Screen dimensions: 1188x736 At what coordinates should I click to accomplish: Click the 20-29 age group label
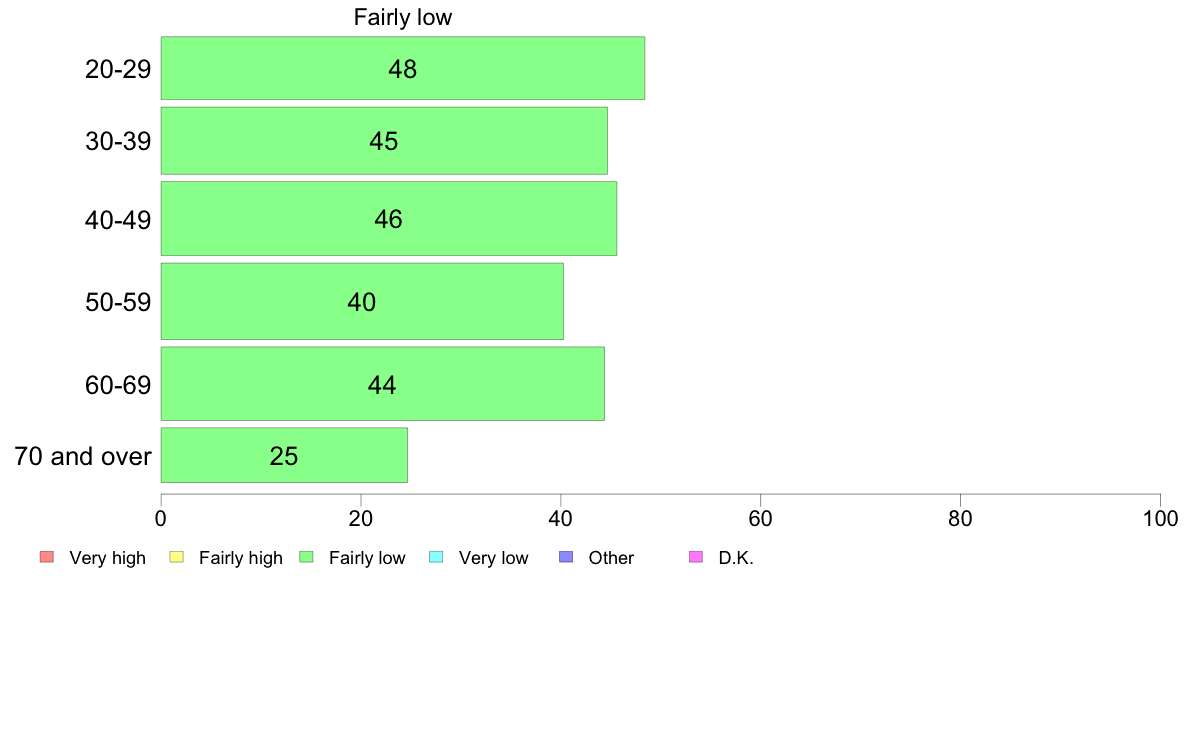click(x=118, y=69)
